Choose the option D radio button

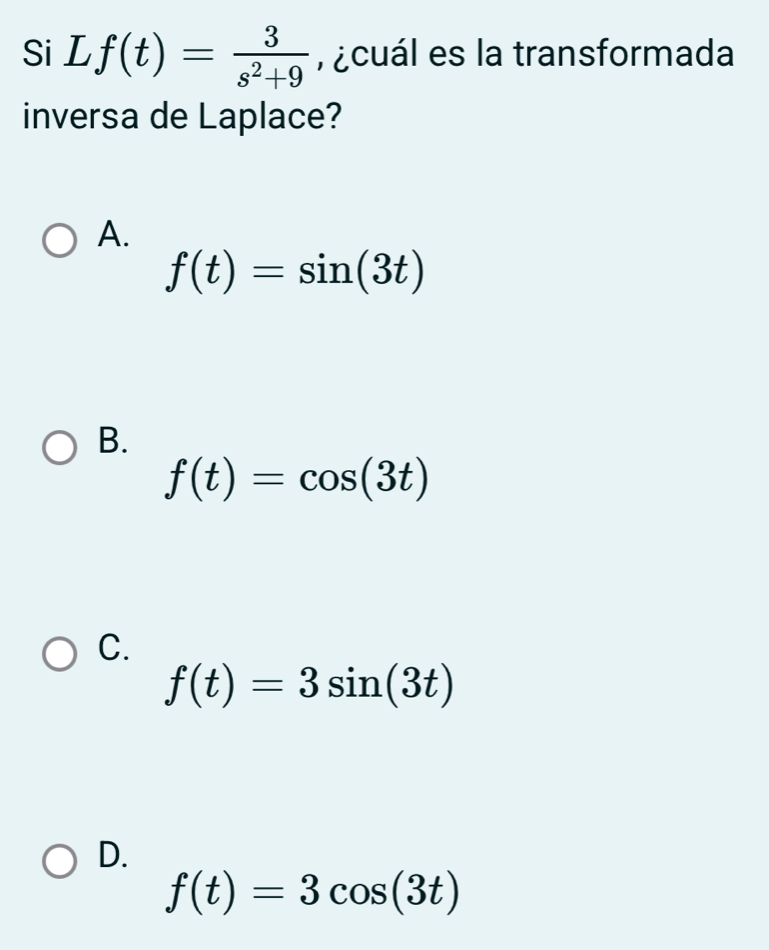click(61, 860)
